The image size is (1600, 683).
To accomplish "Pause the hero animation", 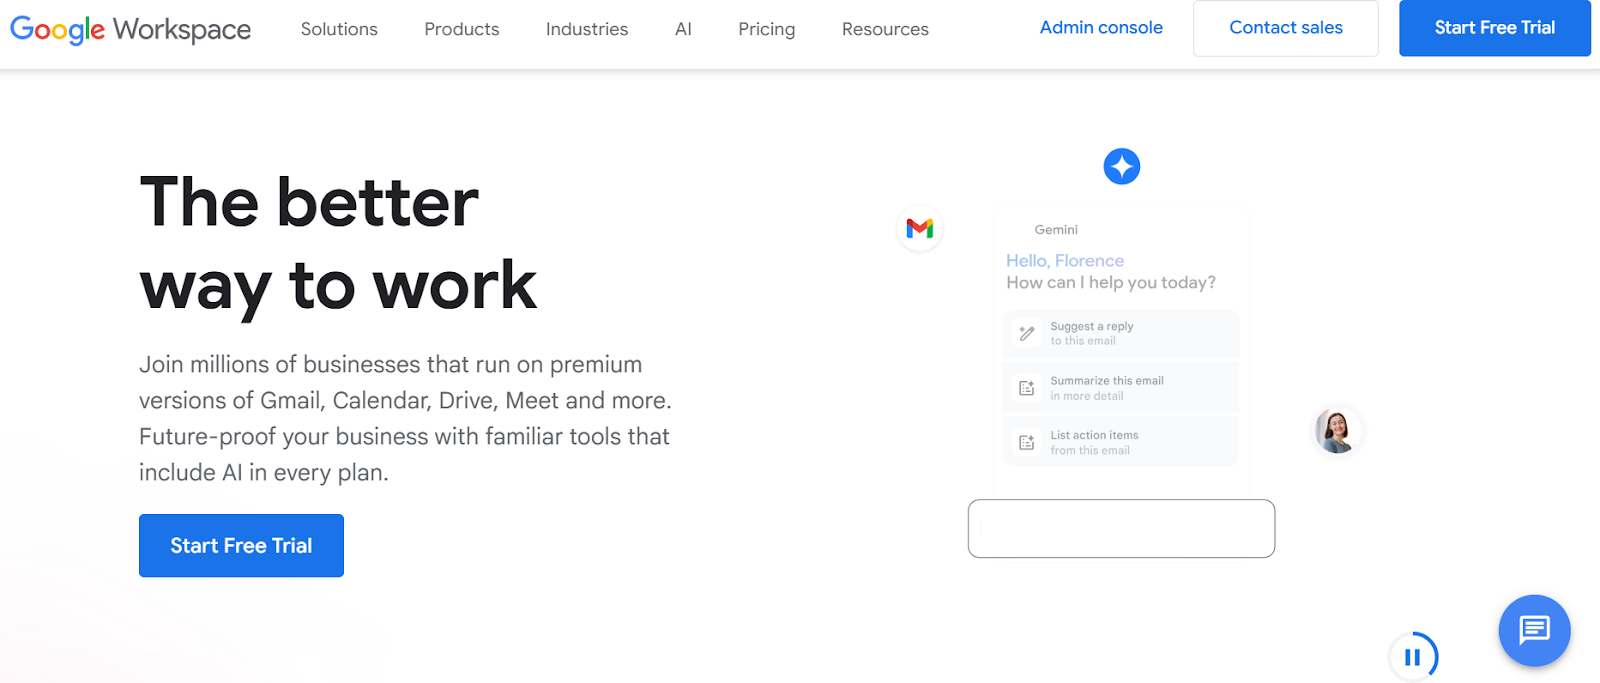I will (x=1413, y=657).
